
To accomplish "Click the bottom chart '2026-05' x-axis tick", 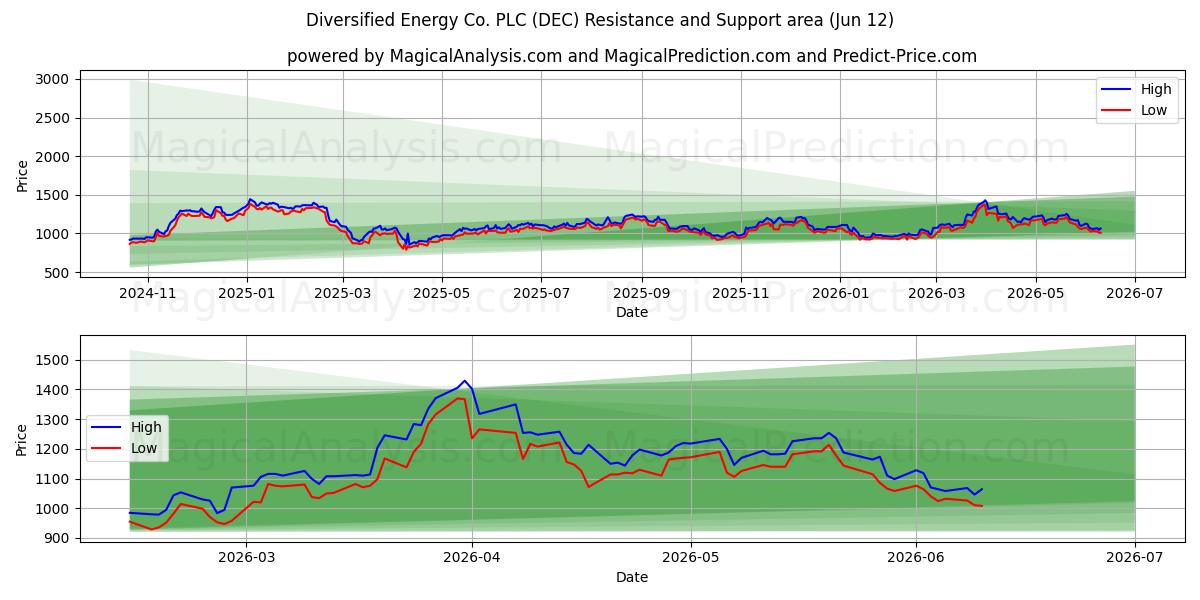I will [691, 558].
